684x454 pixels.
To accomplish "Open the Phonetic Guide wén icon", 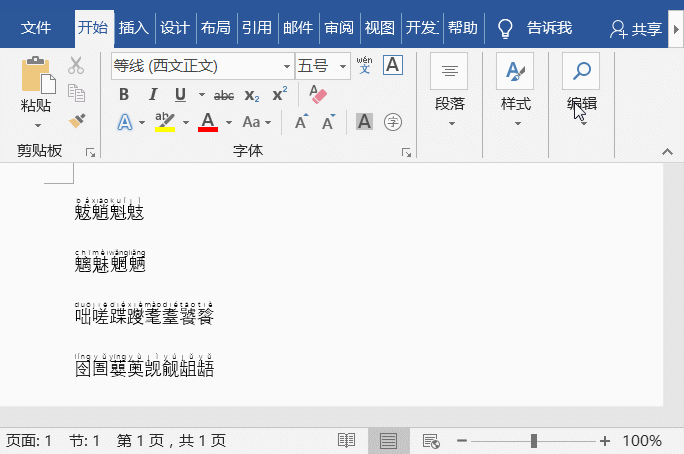I will (x=364, y=65).
